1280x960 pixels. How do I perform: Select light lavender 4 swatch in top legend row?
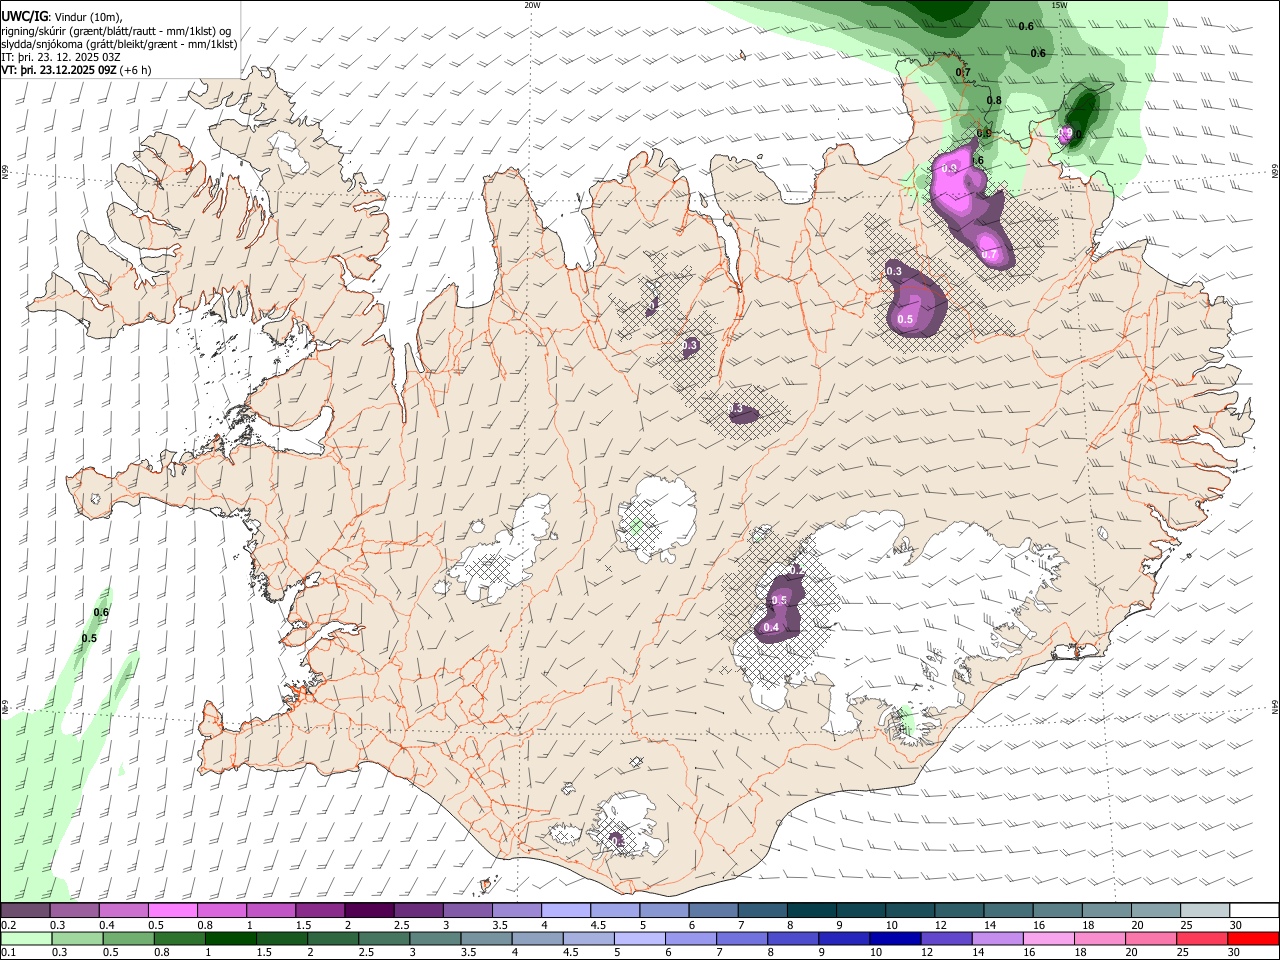click(566, 911)
